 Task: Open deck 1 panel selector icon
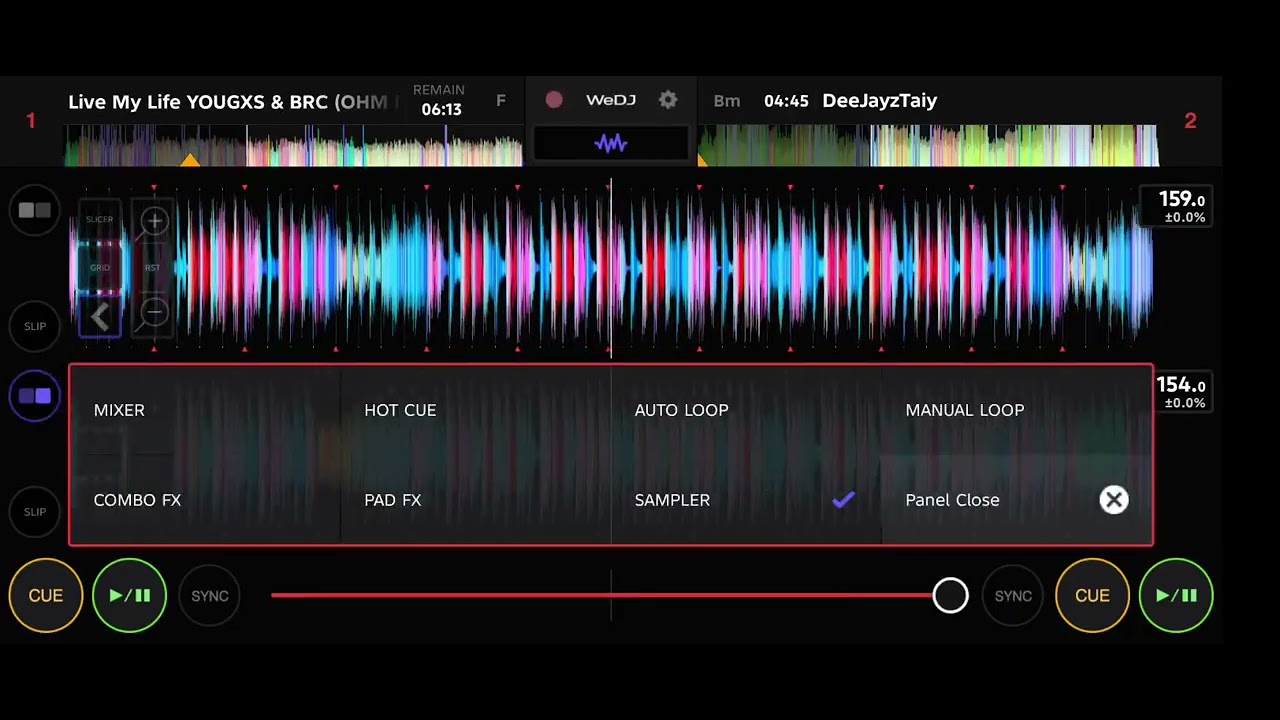coord(35,211)
